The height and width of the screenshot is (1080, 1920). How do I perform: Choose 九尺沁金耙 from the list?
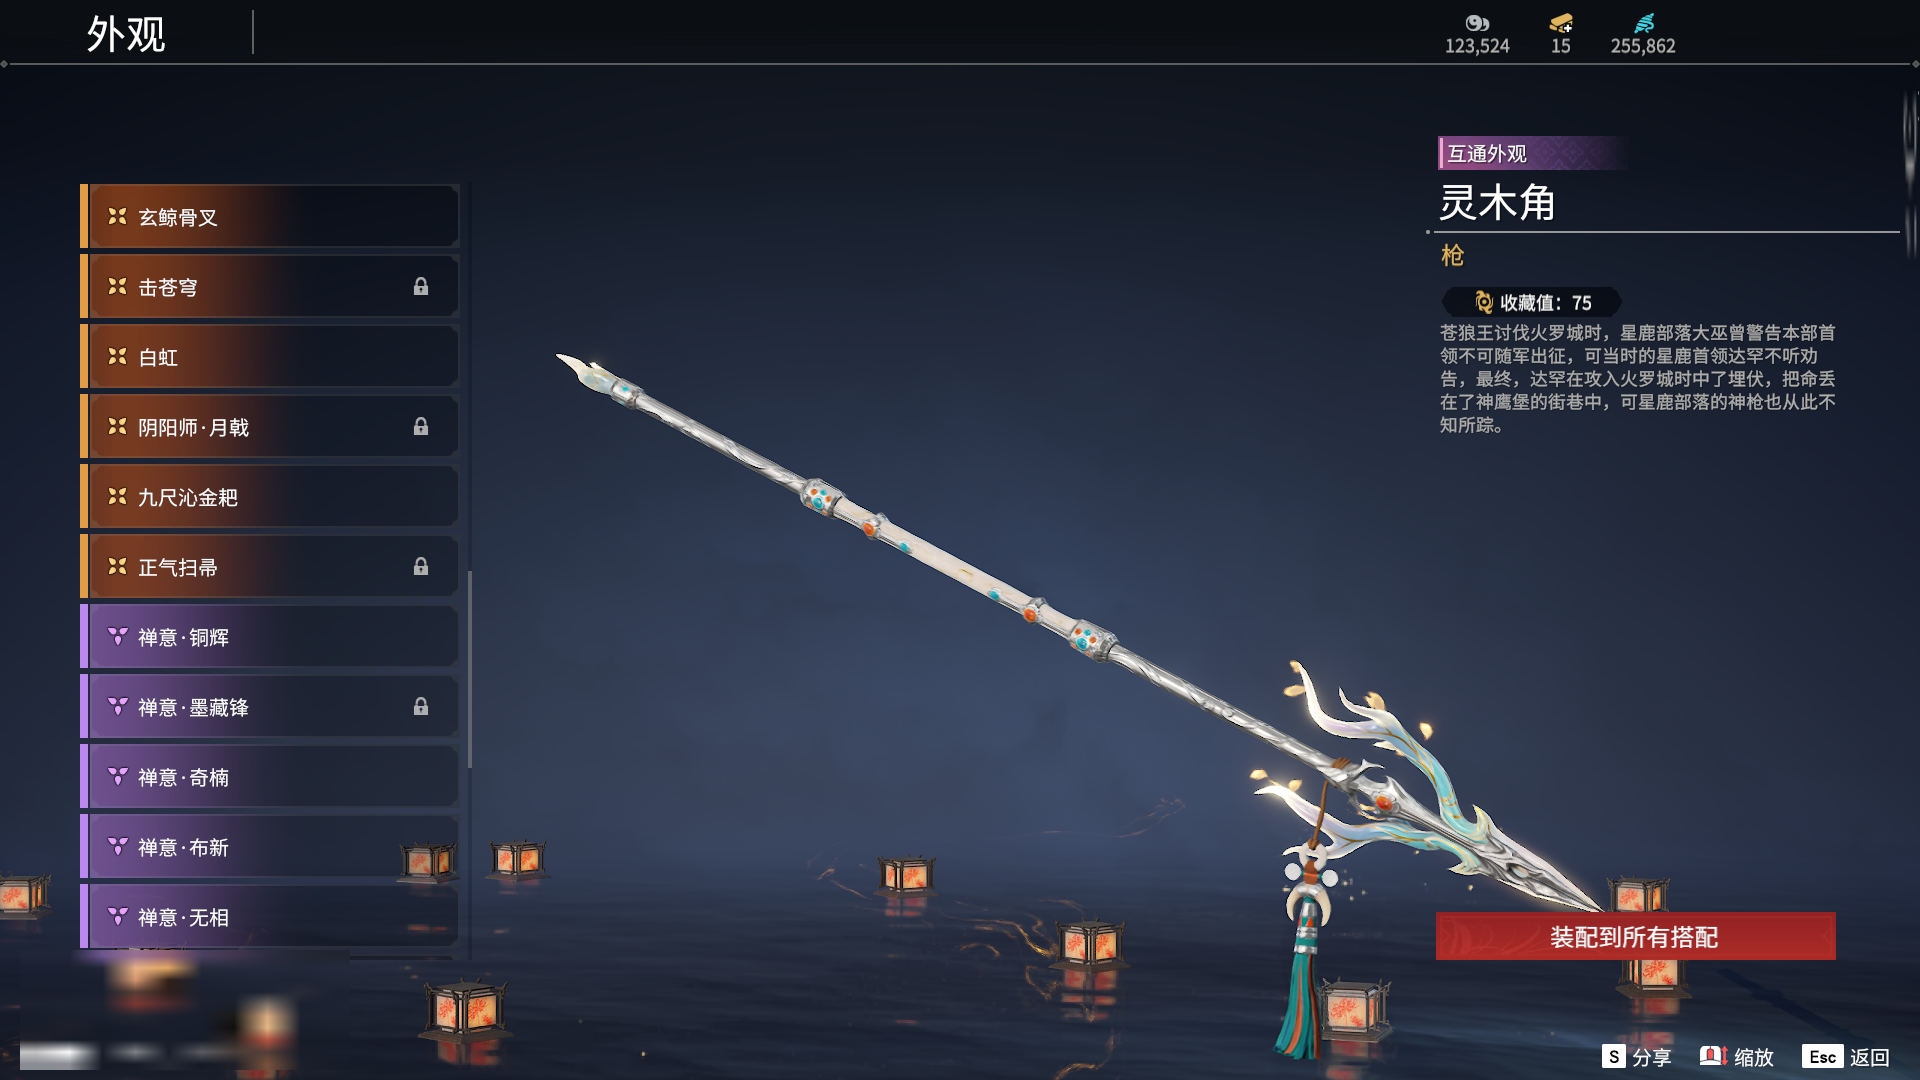coord(270,496)
